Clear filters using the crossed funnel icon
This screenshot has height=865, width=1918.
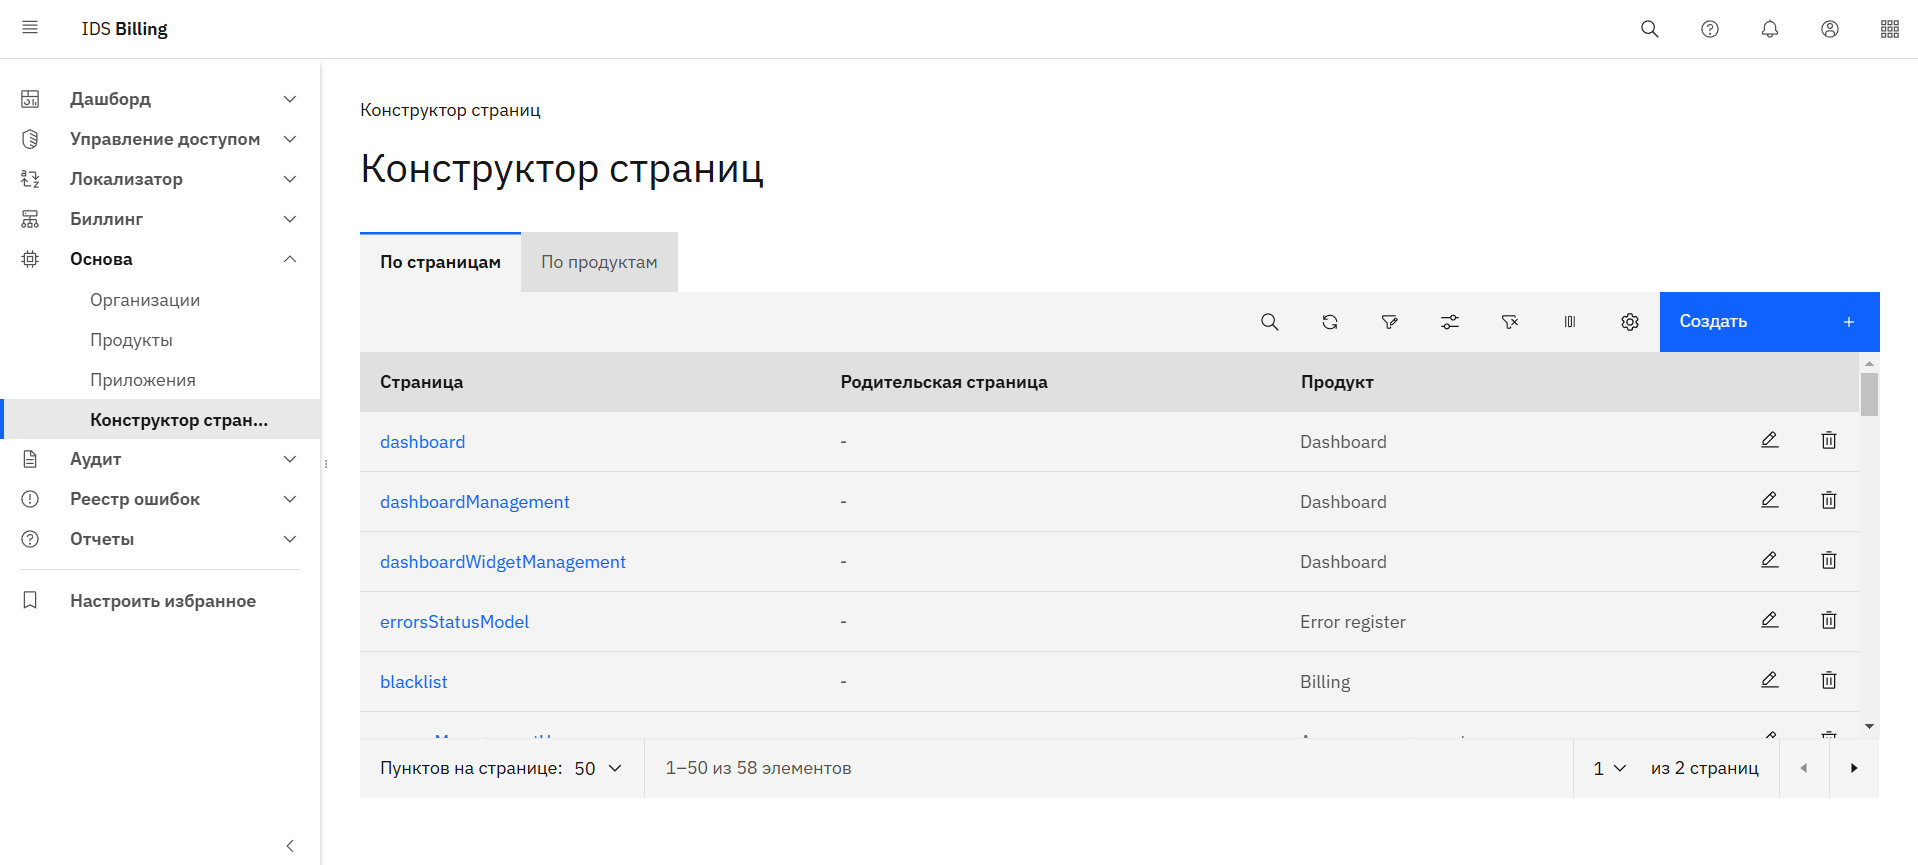coord(1509,322)
